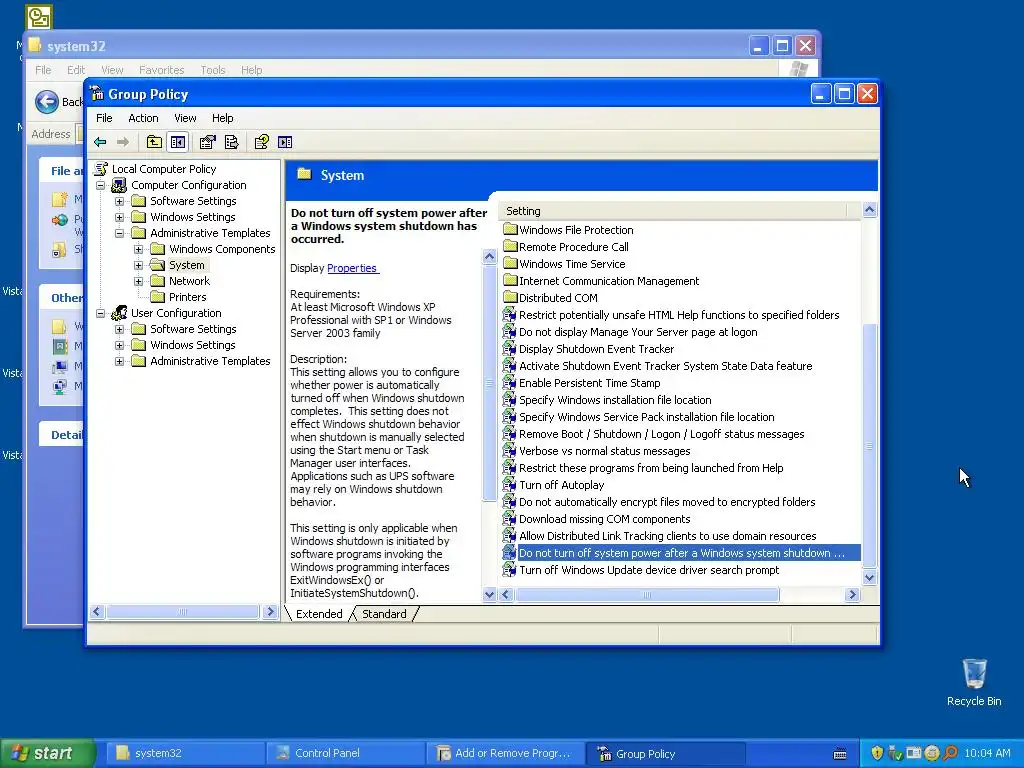Open the Help menu in Group Policy
This screenshot has width=1024, height=768.
(222, 118)
